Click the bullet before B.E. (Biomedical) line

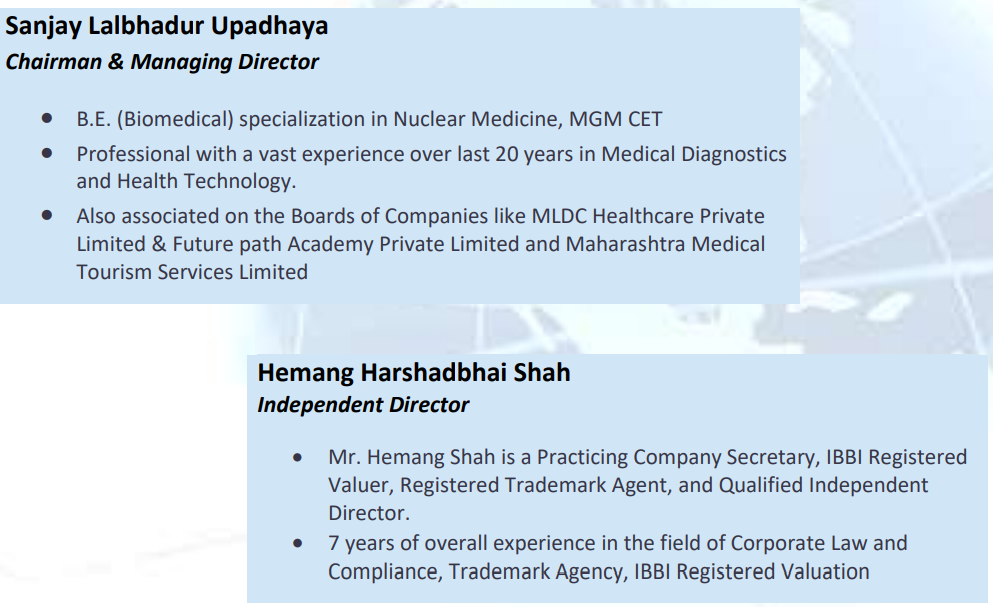pos(47,118)
